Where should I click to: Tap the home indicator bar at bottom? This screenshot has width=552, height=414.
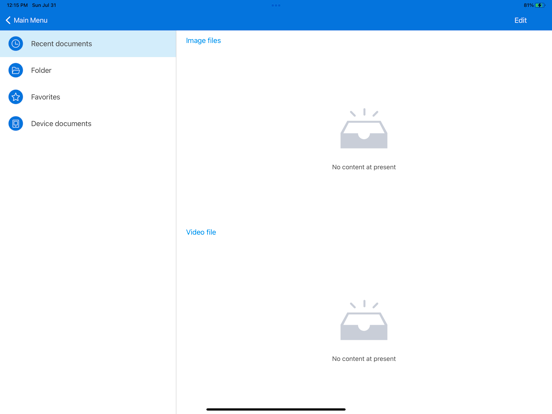276,409
